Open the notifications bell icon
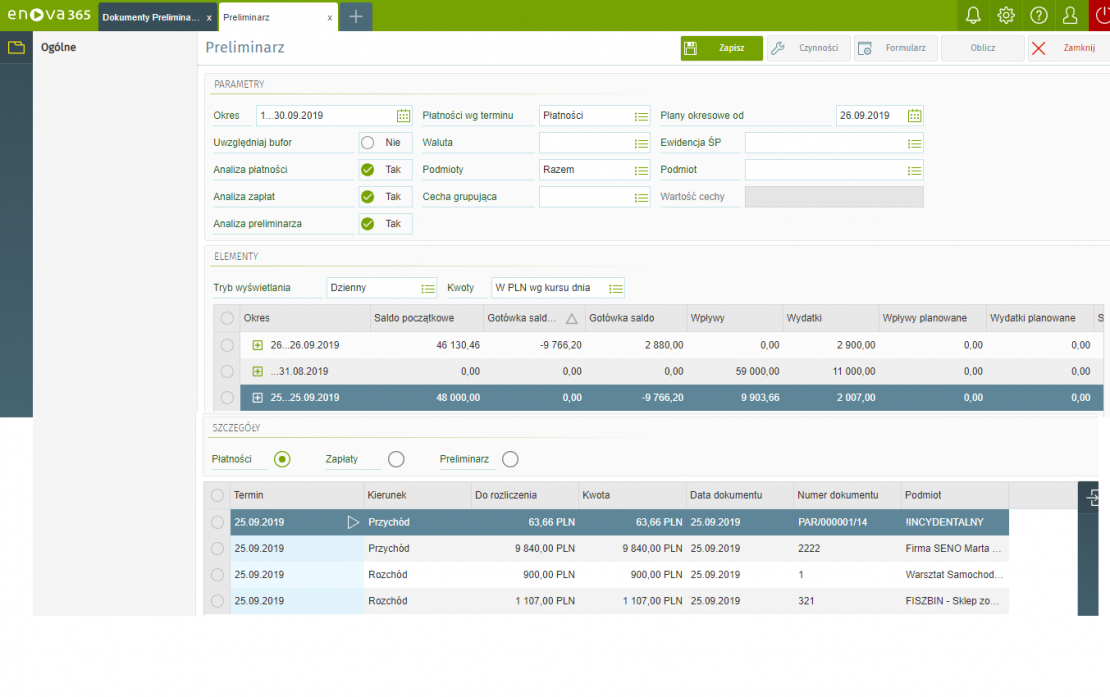The height and width of the screenshot is (697, 1110). 973,15
